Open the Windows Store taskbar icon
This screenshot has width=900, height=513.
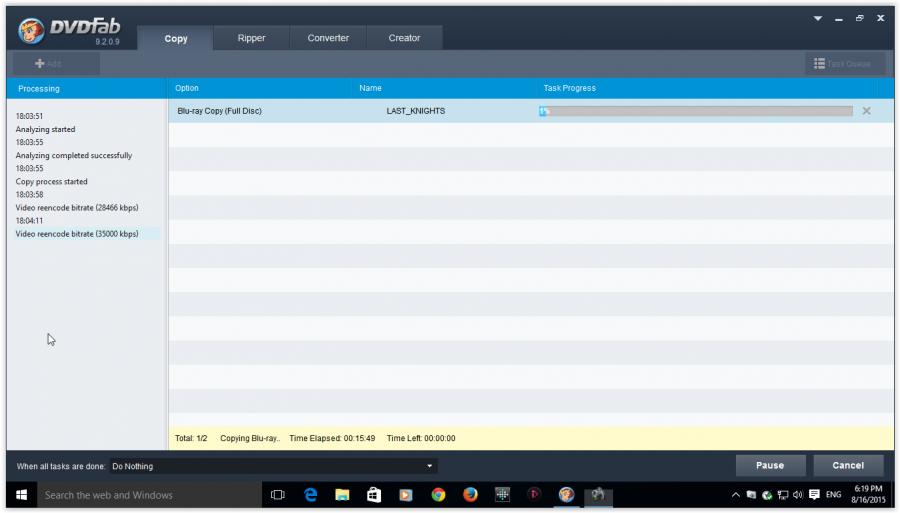(x=374, y=495)
